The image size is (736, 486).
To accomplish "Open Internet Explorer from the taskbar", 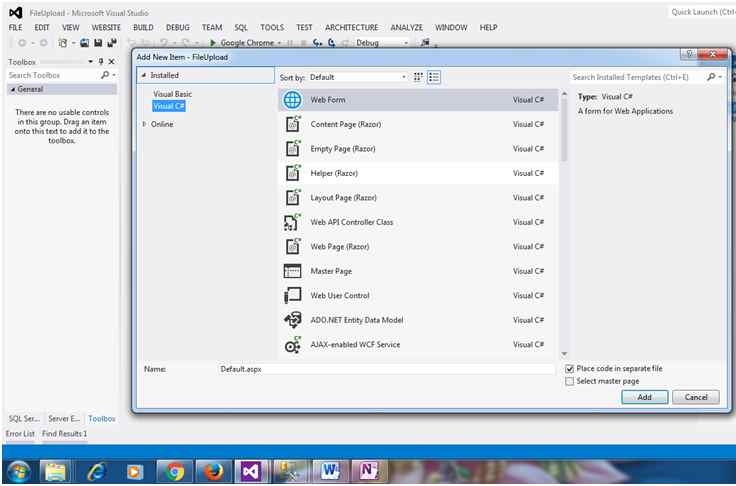I will pyautogui.click(x=96, y=471).
